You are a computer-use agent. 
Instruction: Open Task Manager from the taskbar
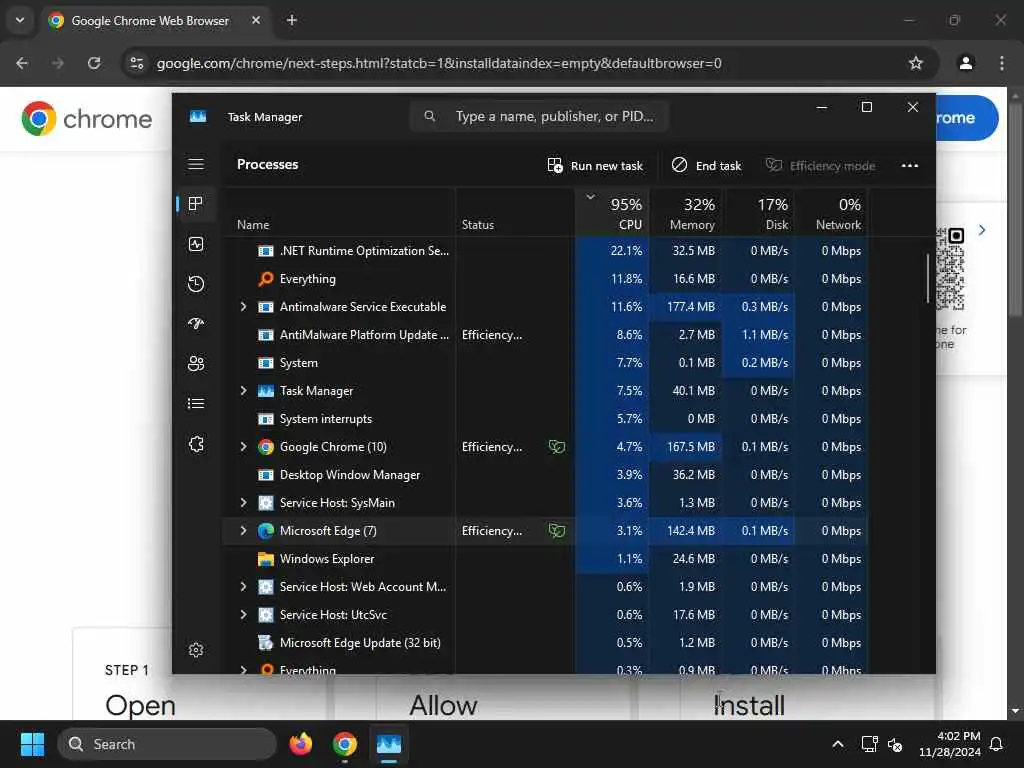coord(389,744)
